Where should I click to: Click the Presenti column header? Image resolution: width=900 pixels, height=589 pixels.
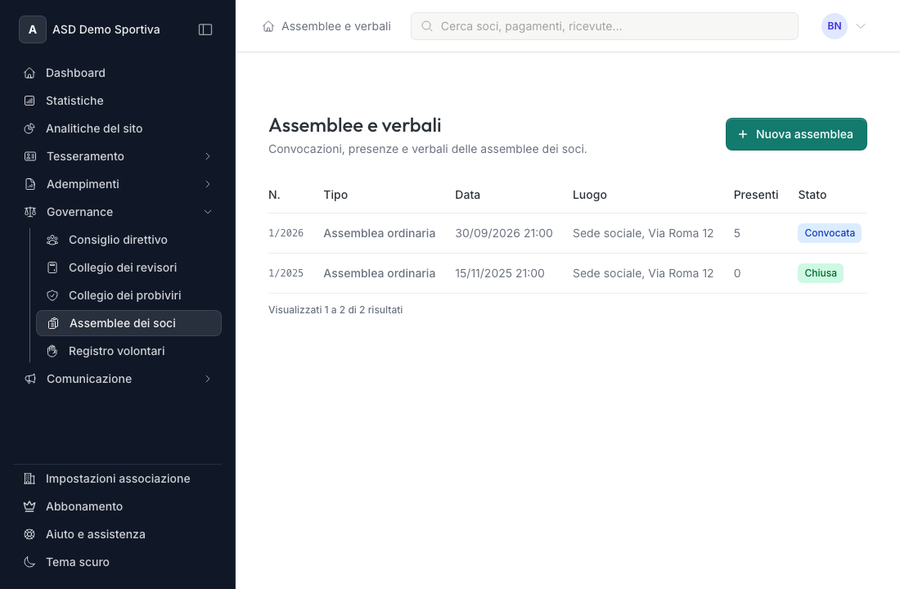point(756,195)
